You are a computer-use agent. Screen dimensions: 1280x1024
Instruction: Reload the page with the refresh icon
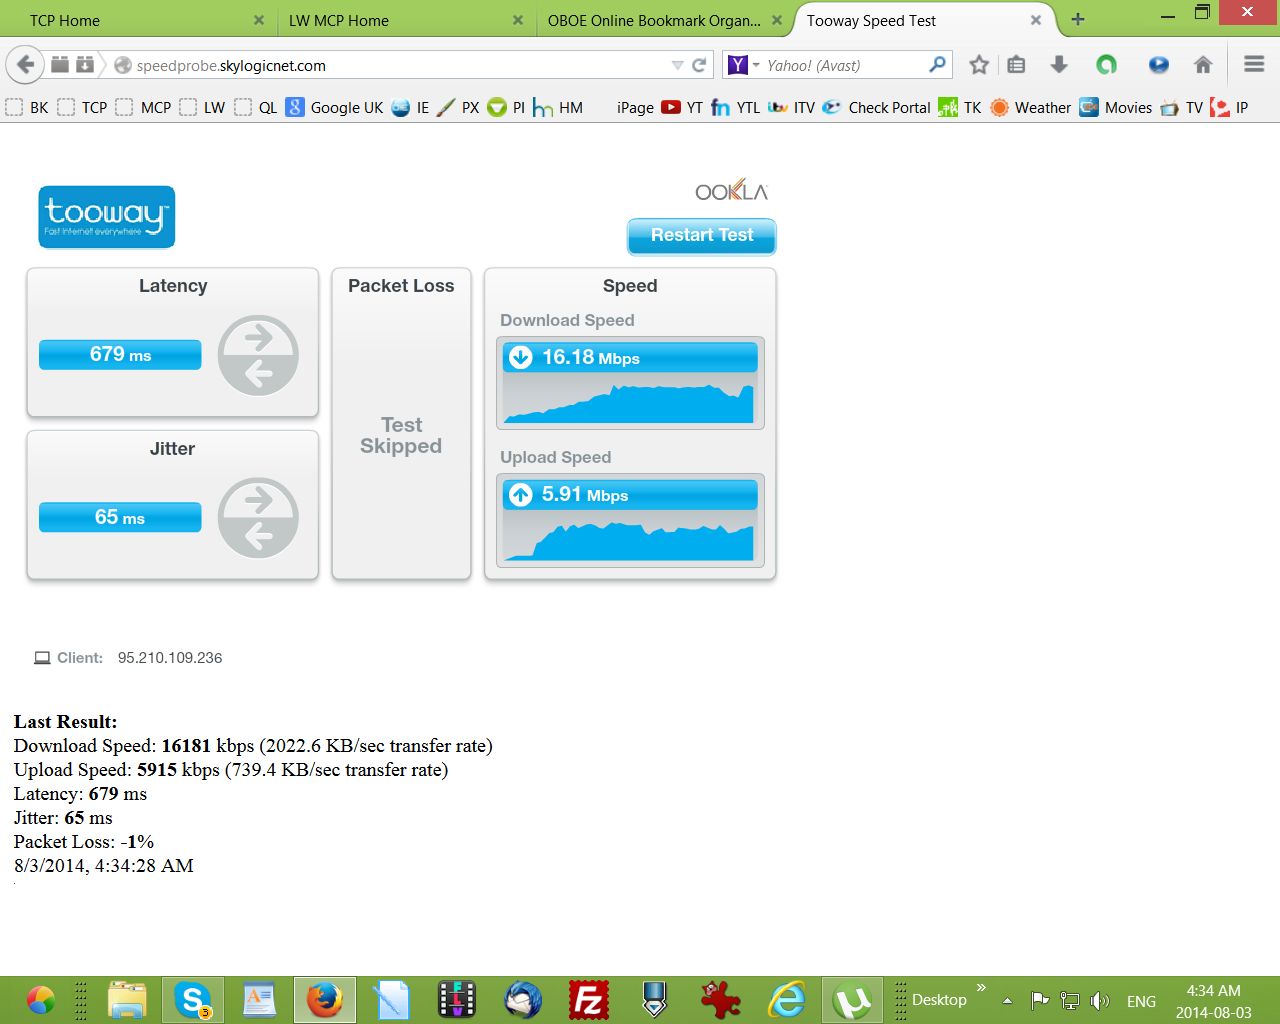pos(700,65)
